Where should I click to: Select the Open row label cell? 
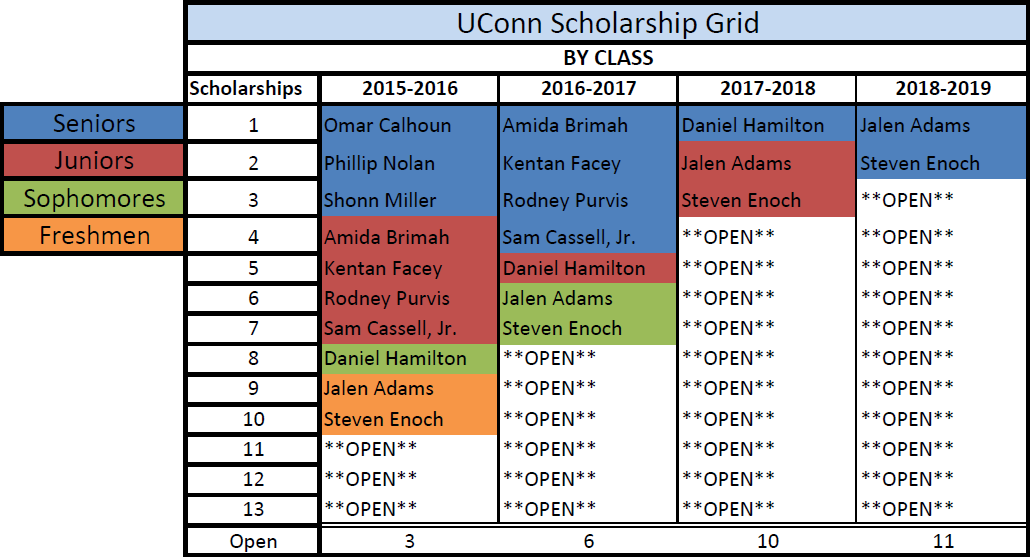pyautogui.click(x=253, y=541)
